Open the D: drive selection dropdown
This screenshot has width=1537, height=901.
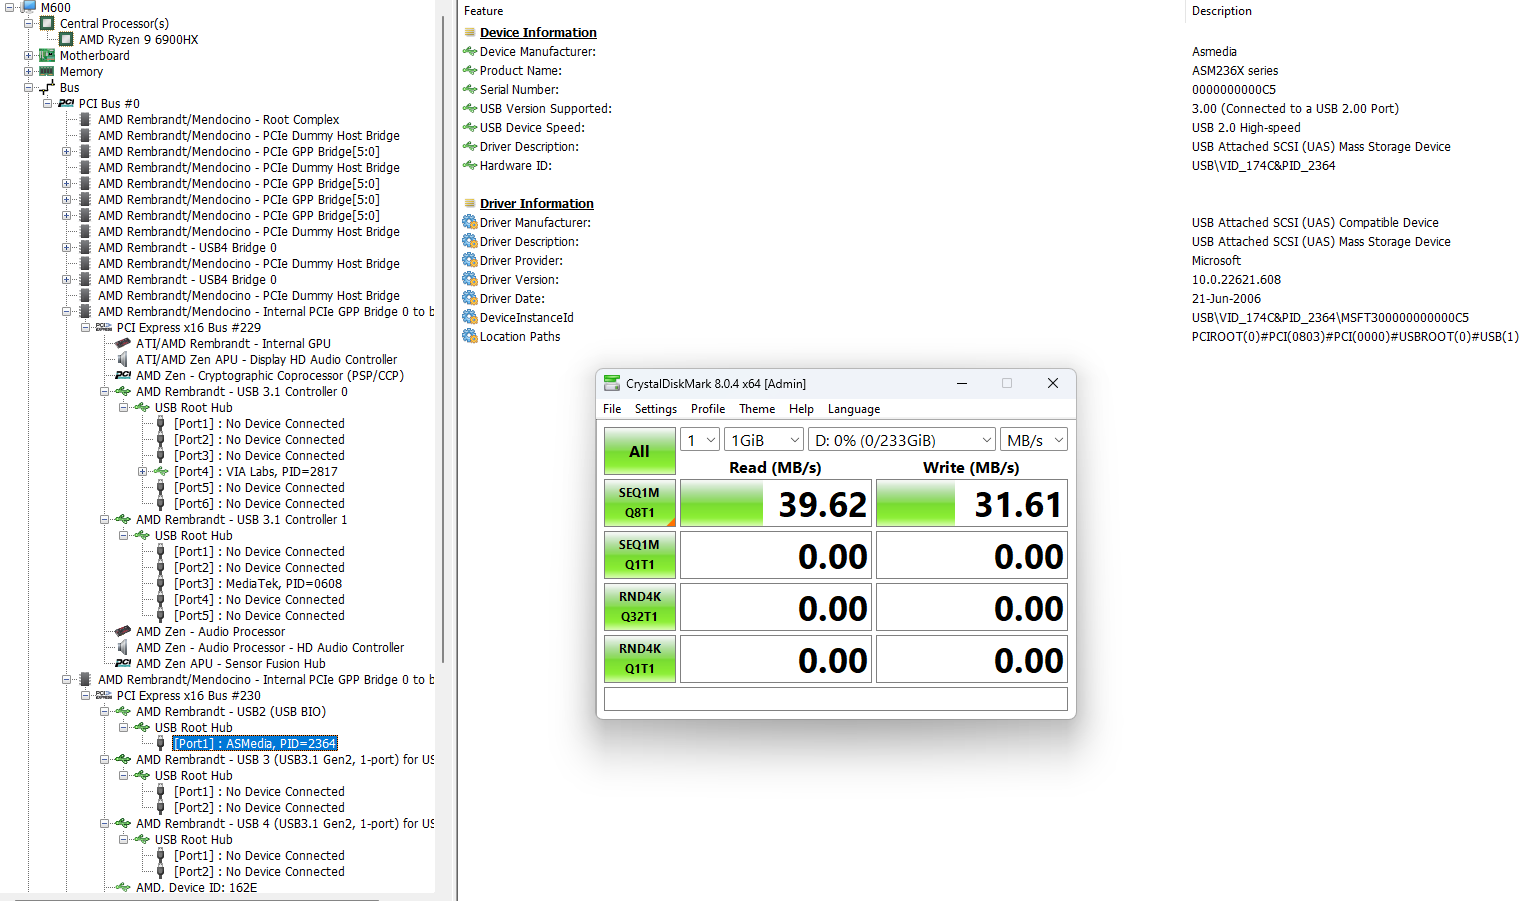(x=902, y=440)
